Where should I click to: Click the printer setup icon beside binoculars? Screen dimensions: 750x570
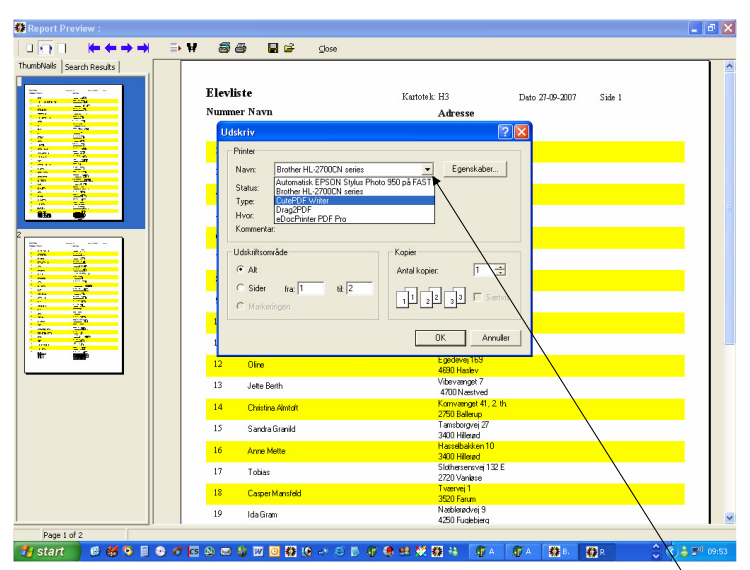click(x=224, y=48)
